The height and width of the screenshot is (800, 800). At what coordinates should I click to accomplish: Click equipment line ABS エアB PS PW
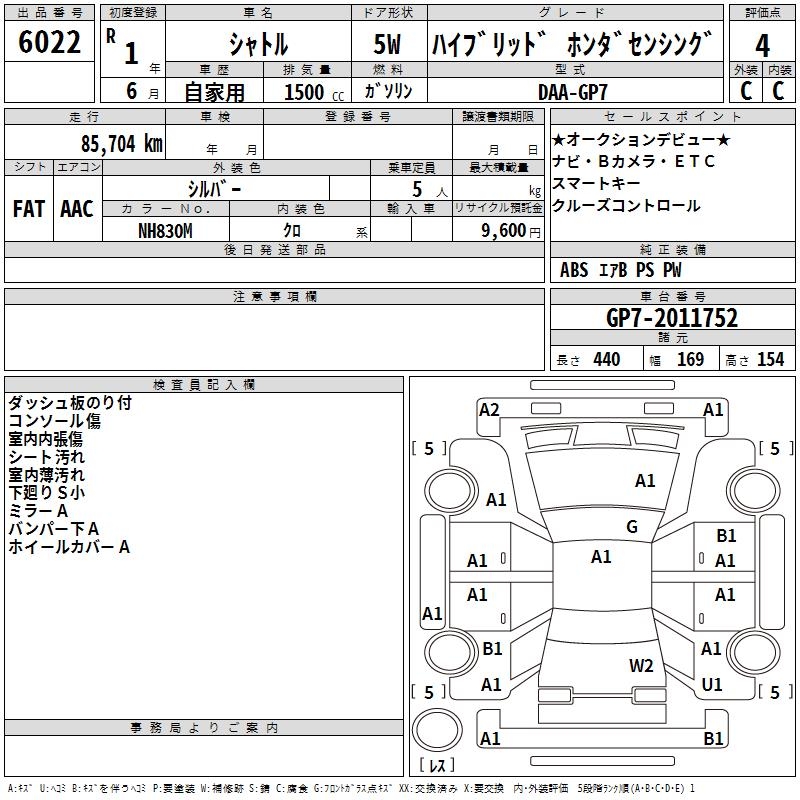[620, 270]
